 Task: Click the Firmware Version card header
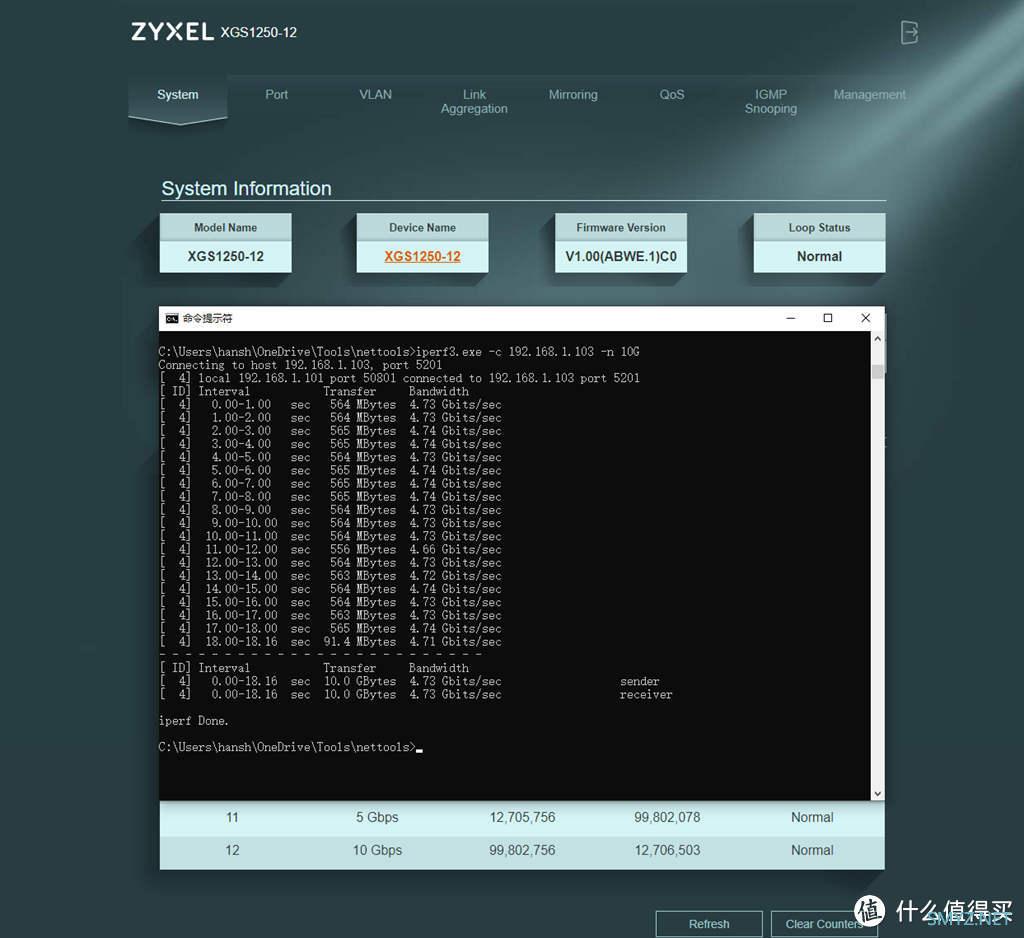(621, 227)
